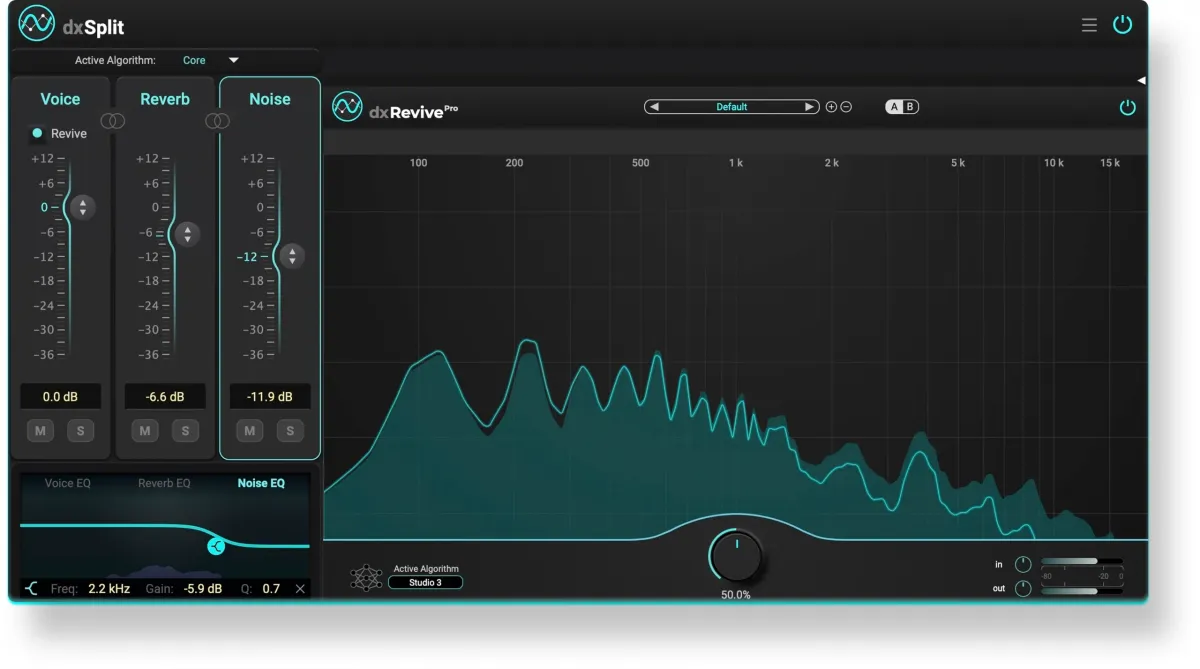Click the link icon between Voice and Reverb

pyautogui.click(x=114, y=121)
